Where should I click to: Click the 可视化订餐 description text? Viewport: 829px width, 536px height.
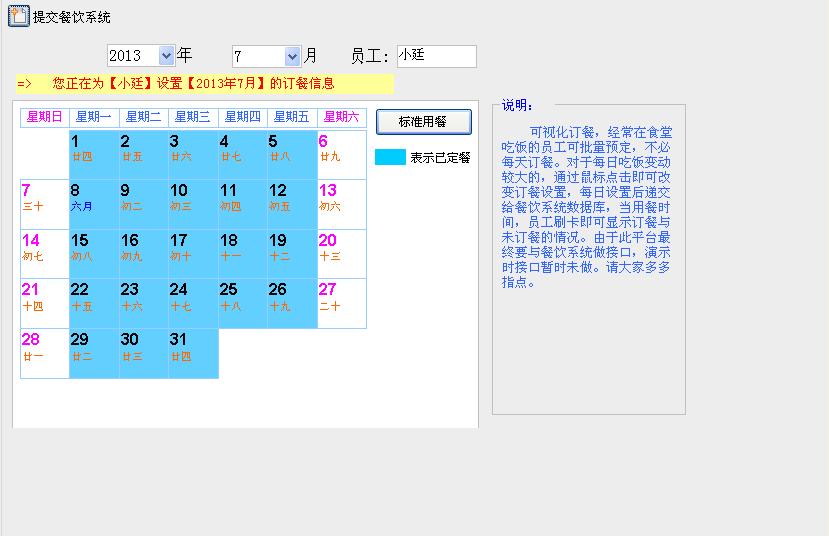pyautogui.click(x=586, y=207)
